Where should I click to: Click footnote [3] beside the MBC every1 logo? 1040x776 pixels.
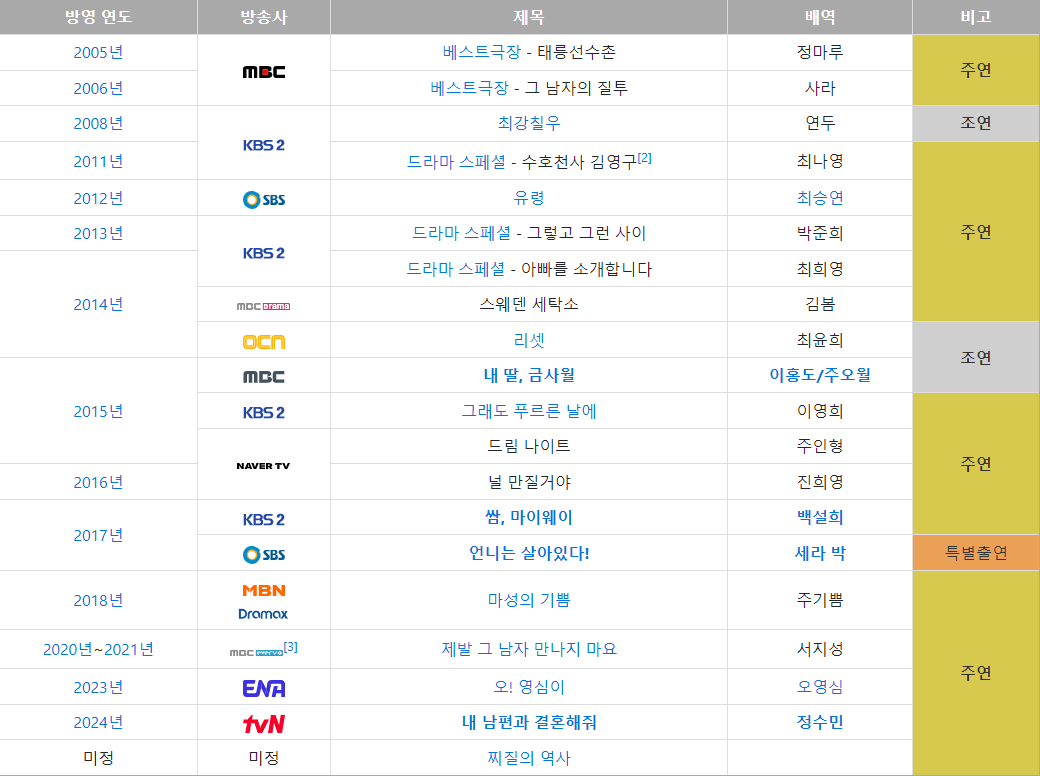tap(291, 644)
